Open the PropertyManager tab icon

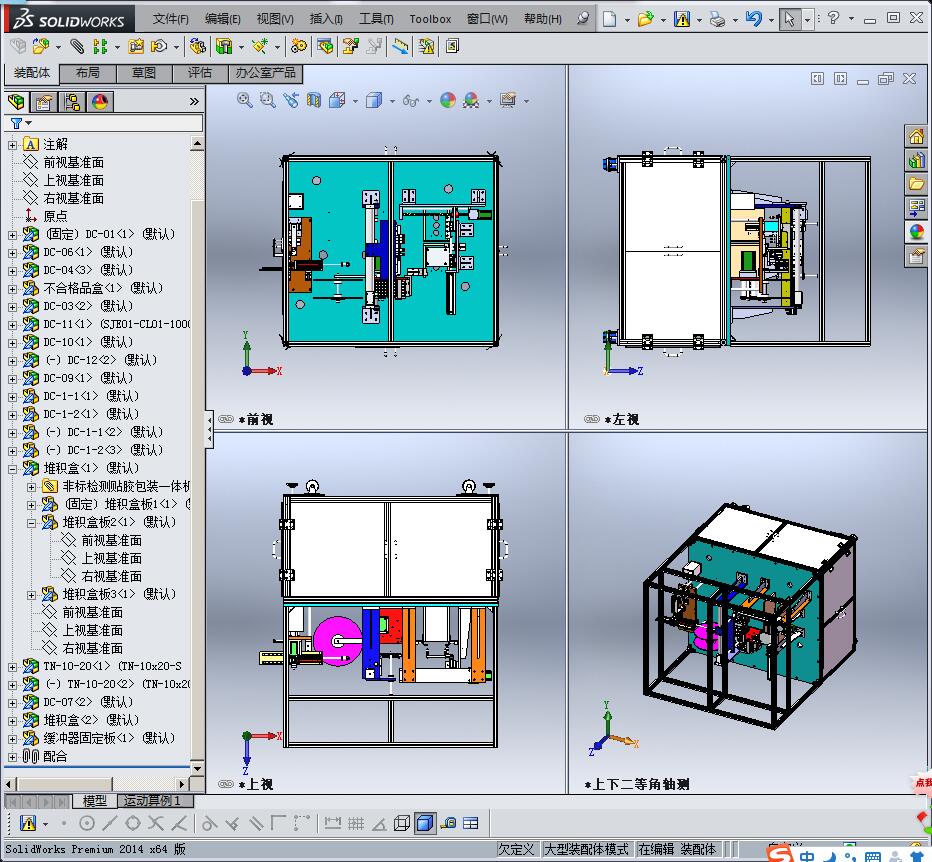44,102
